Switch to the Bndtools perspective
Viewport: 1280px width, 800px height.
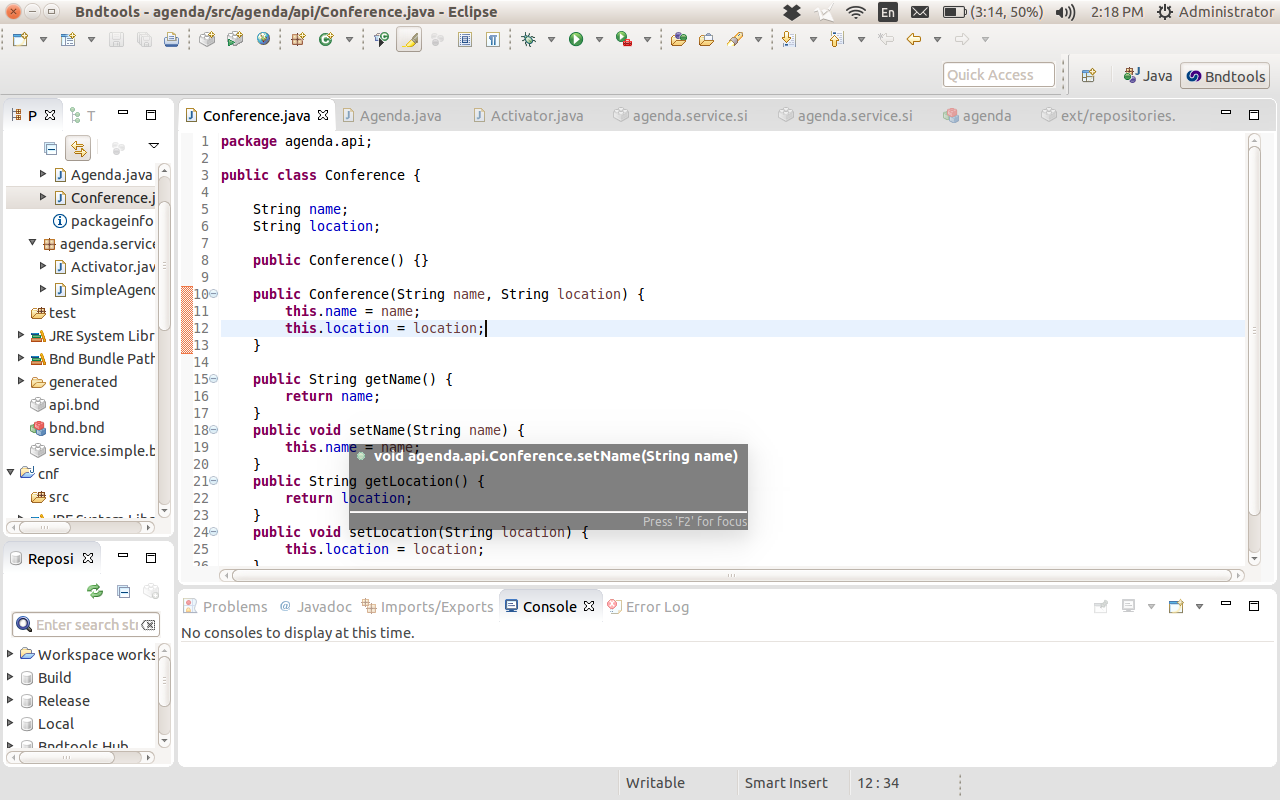click(1225, 76)
